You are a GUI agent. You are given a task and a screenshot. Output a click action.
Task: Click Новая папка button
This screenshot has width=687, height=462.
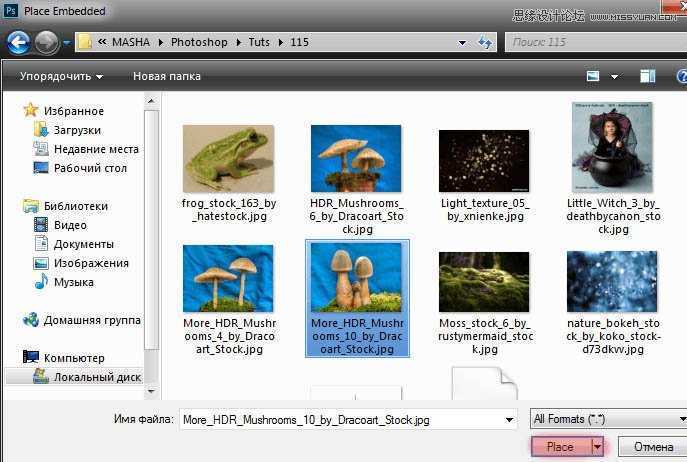click(167, 76)
